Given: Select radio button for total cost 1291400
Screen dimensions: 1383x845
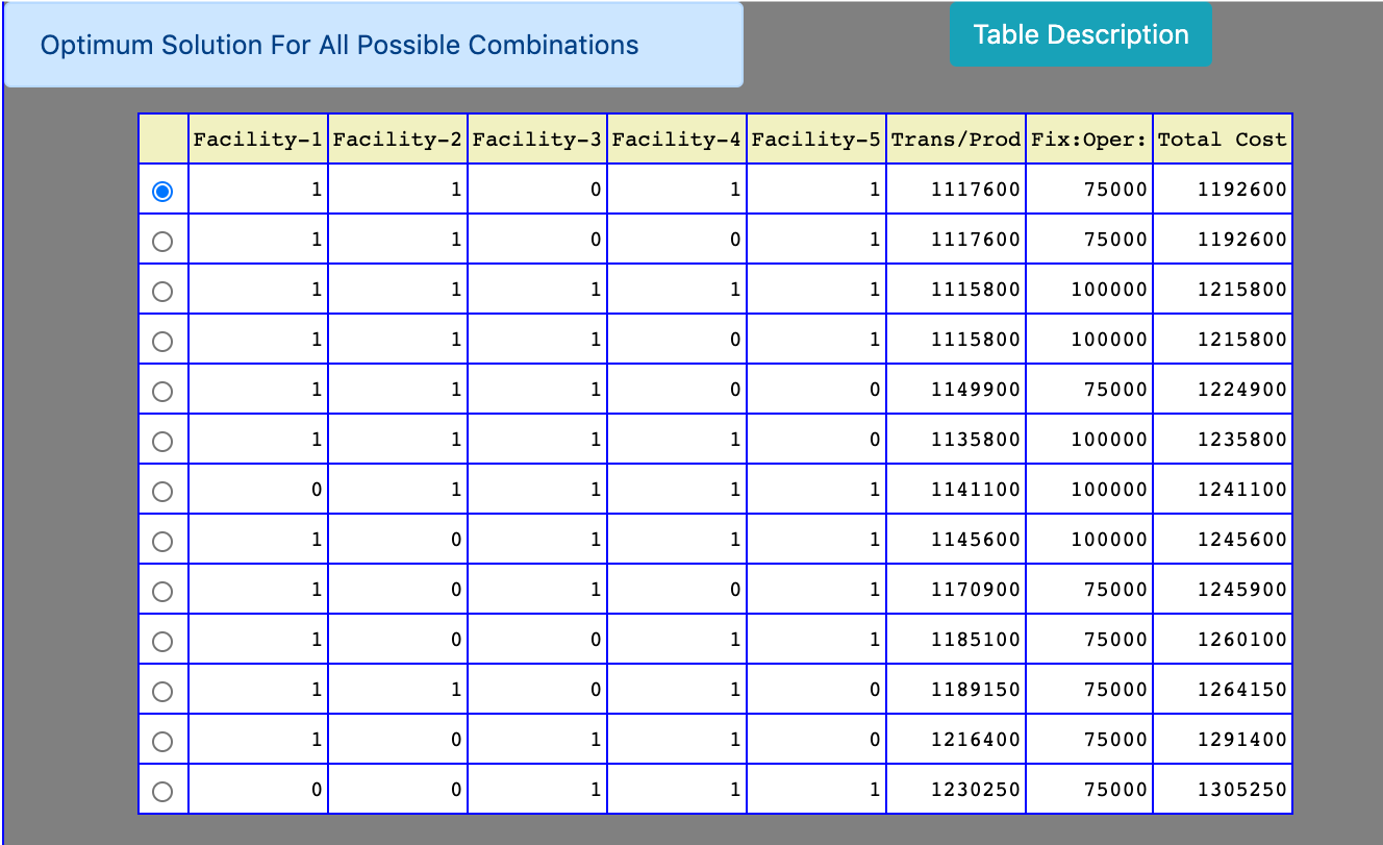Looking at the screenshot, I should point(162,741).
